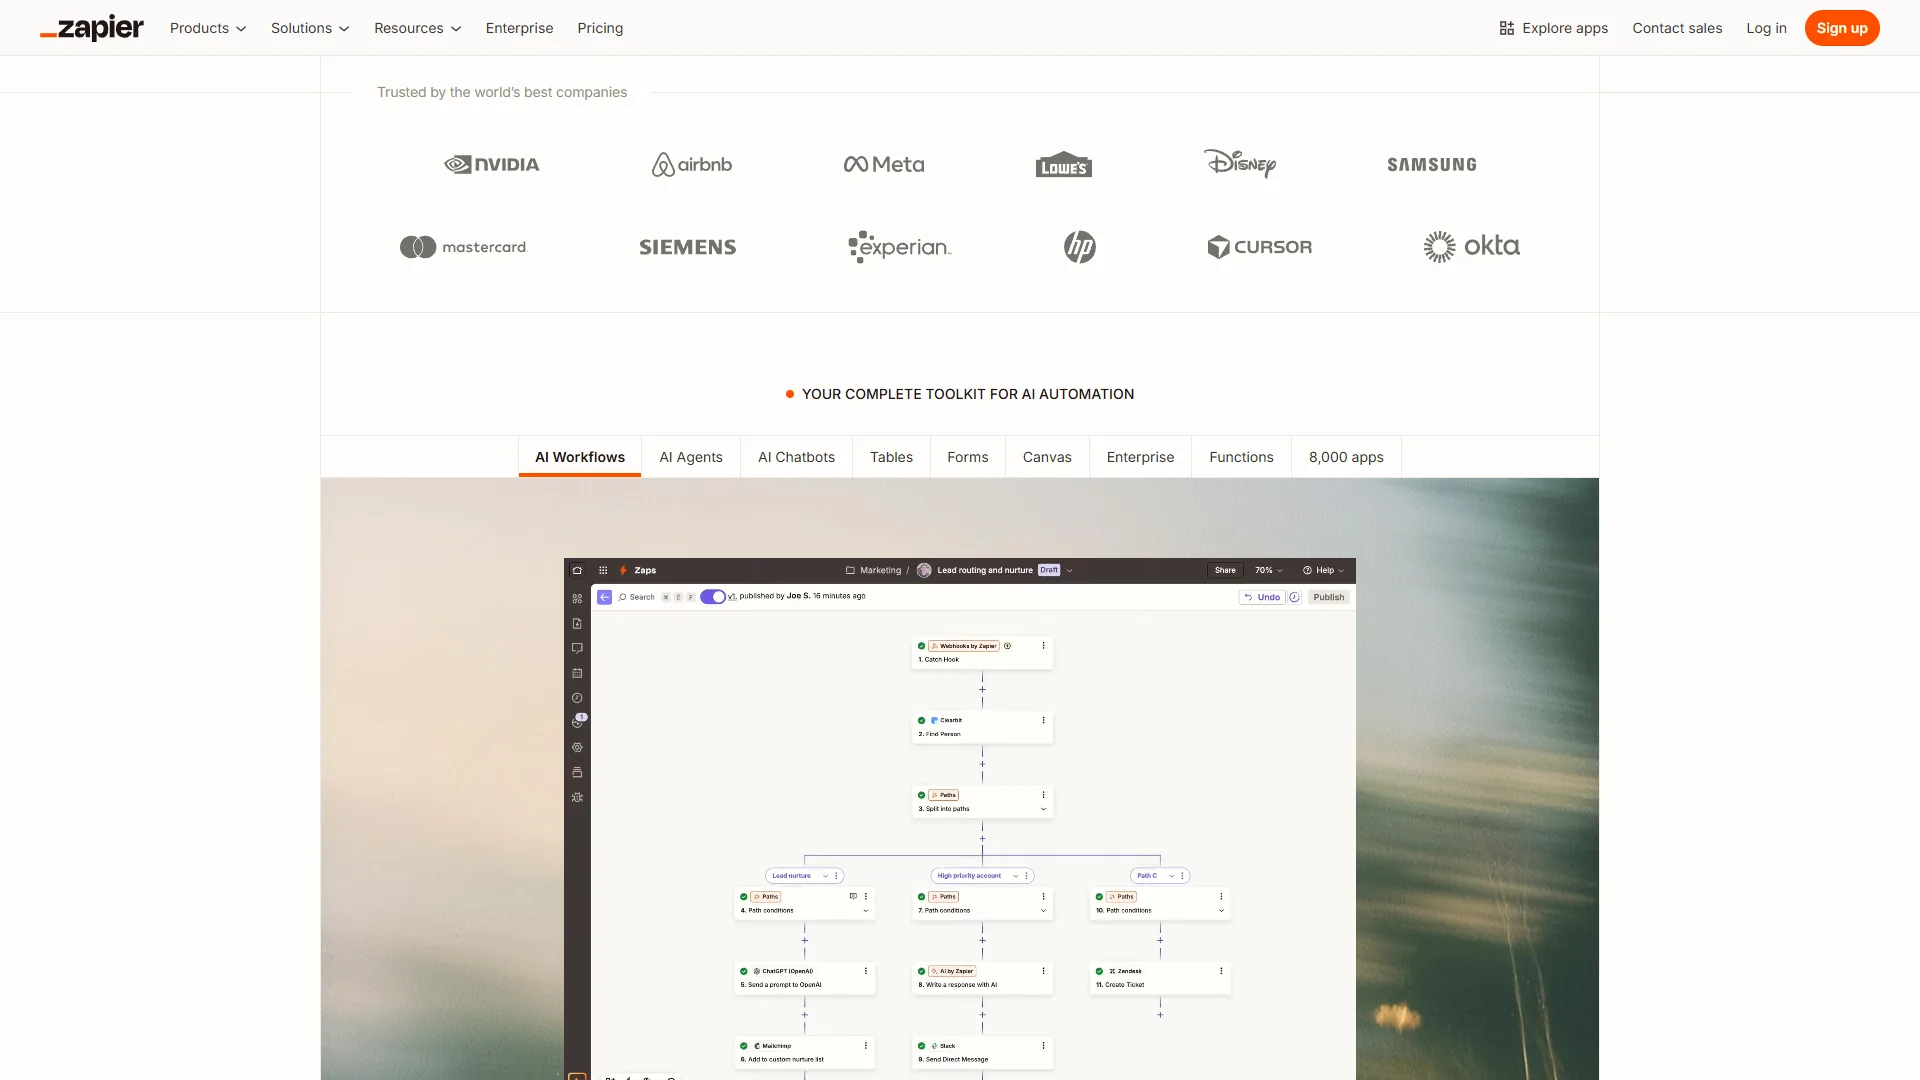Expand step 10 Path conditions chevron
This screenshot has width=1920, height=1080.
click(1221, 911)
